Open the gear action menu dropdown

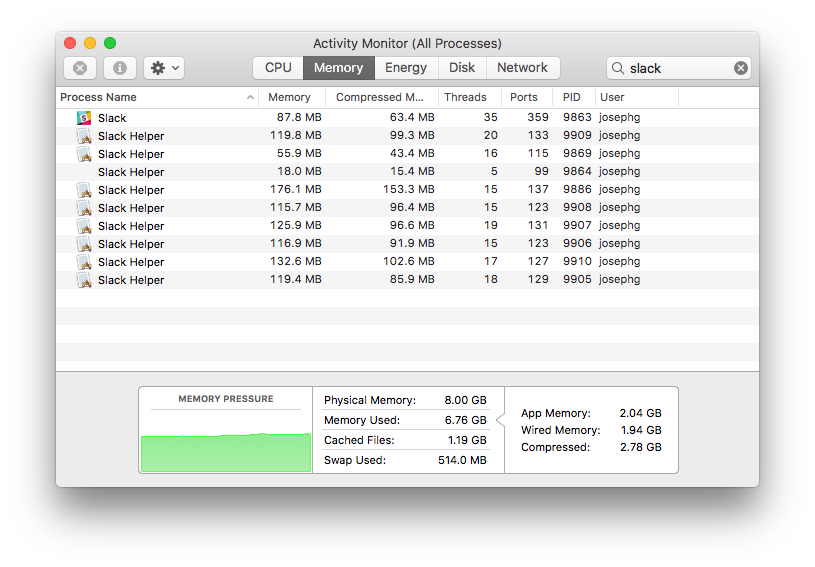[164, 68]
